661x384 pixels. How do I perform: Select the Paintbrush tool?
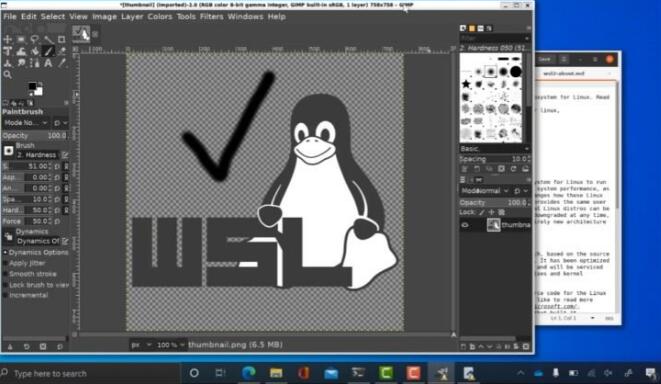pyautogui.click(x=48, y=51)
